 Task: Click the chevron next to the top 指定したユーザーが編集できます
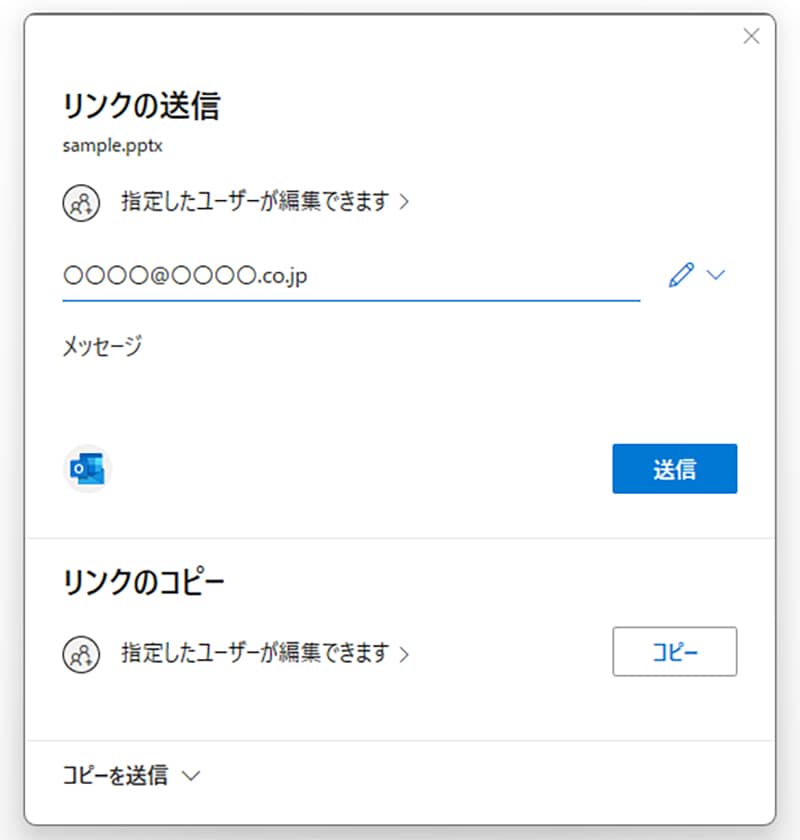(405, 202)
